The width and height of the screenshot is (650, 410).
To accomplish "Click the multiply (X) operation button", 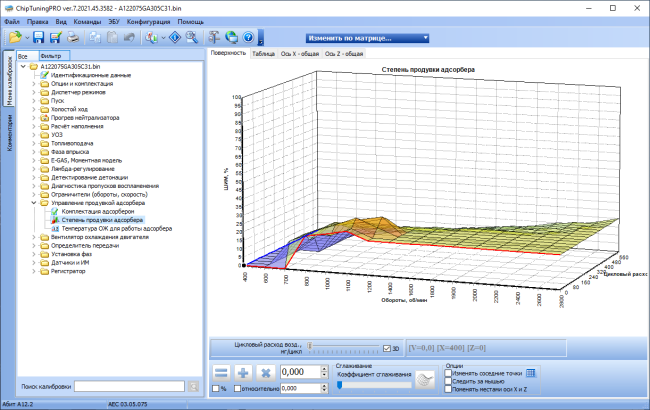I will pyautogui.click(x=266, y=373).
